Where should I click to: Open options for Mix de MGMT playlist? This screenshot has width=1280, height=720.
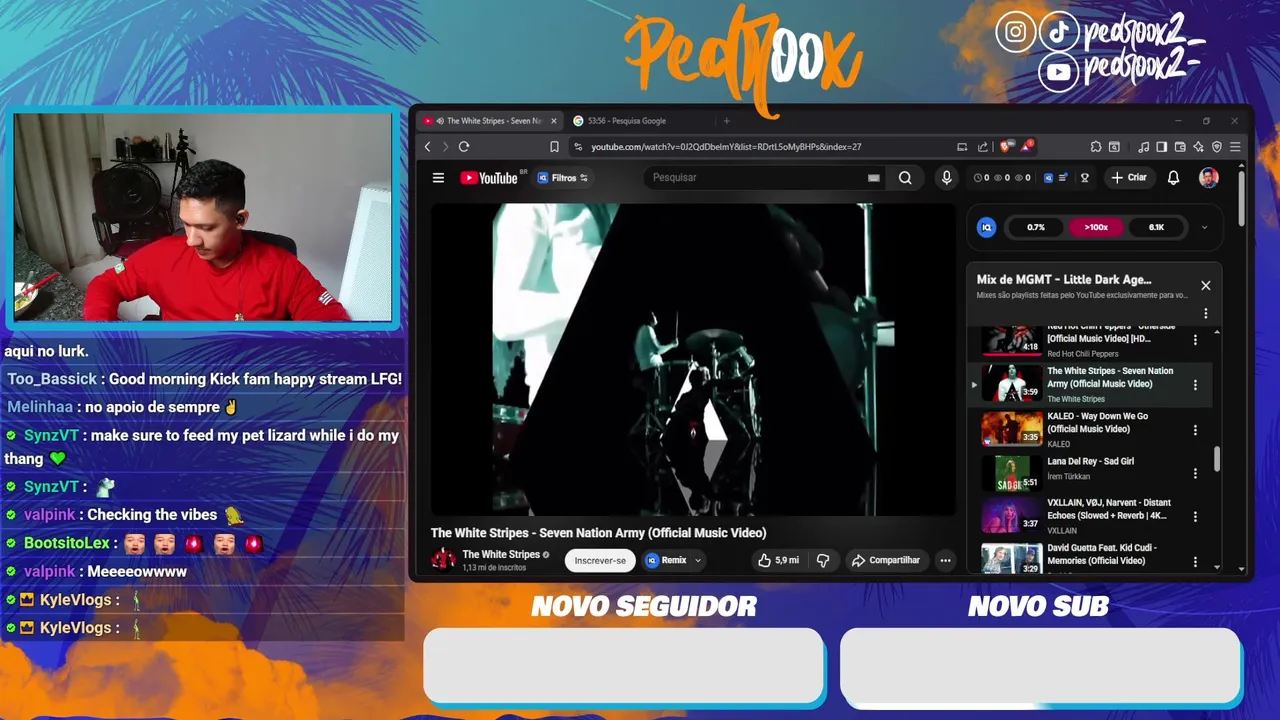(1205, 313)
